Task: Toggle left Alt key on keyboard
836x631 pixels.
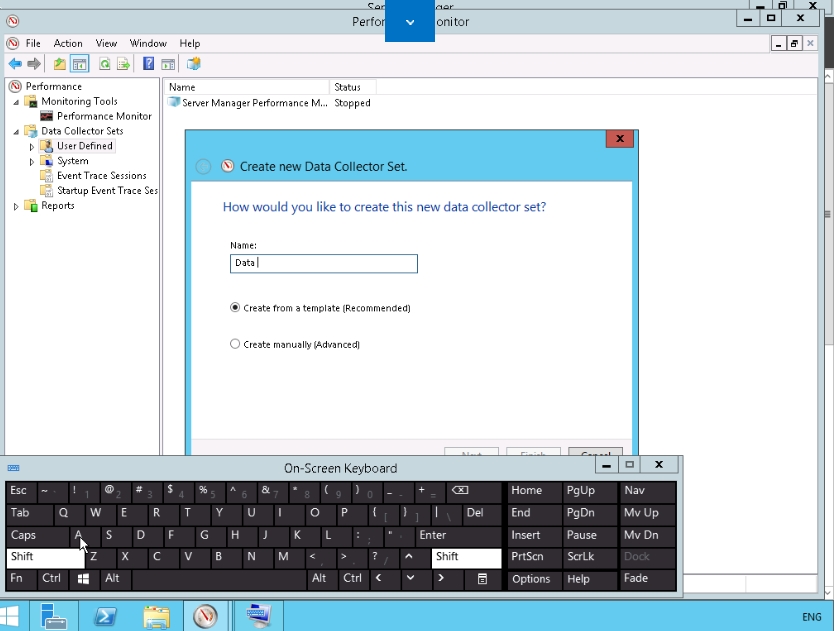Action: [x=116, y=579]
